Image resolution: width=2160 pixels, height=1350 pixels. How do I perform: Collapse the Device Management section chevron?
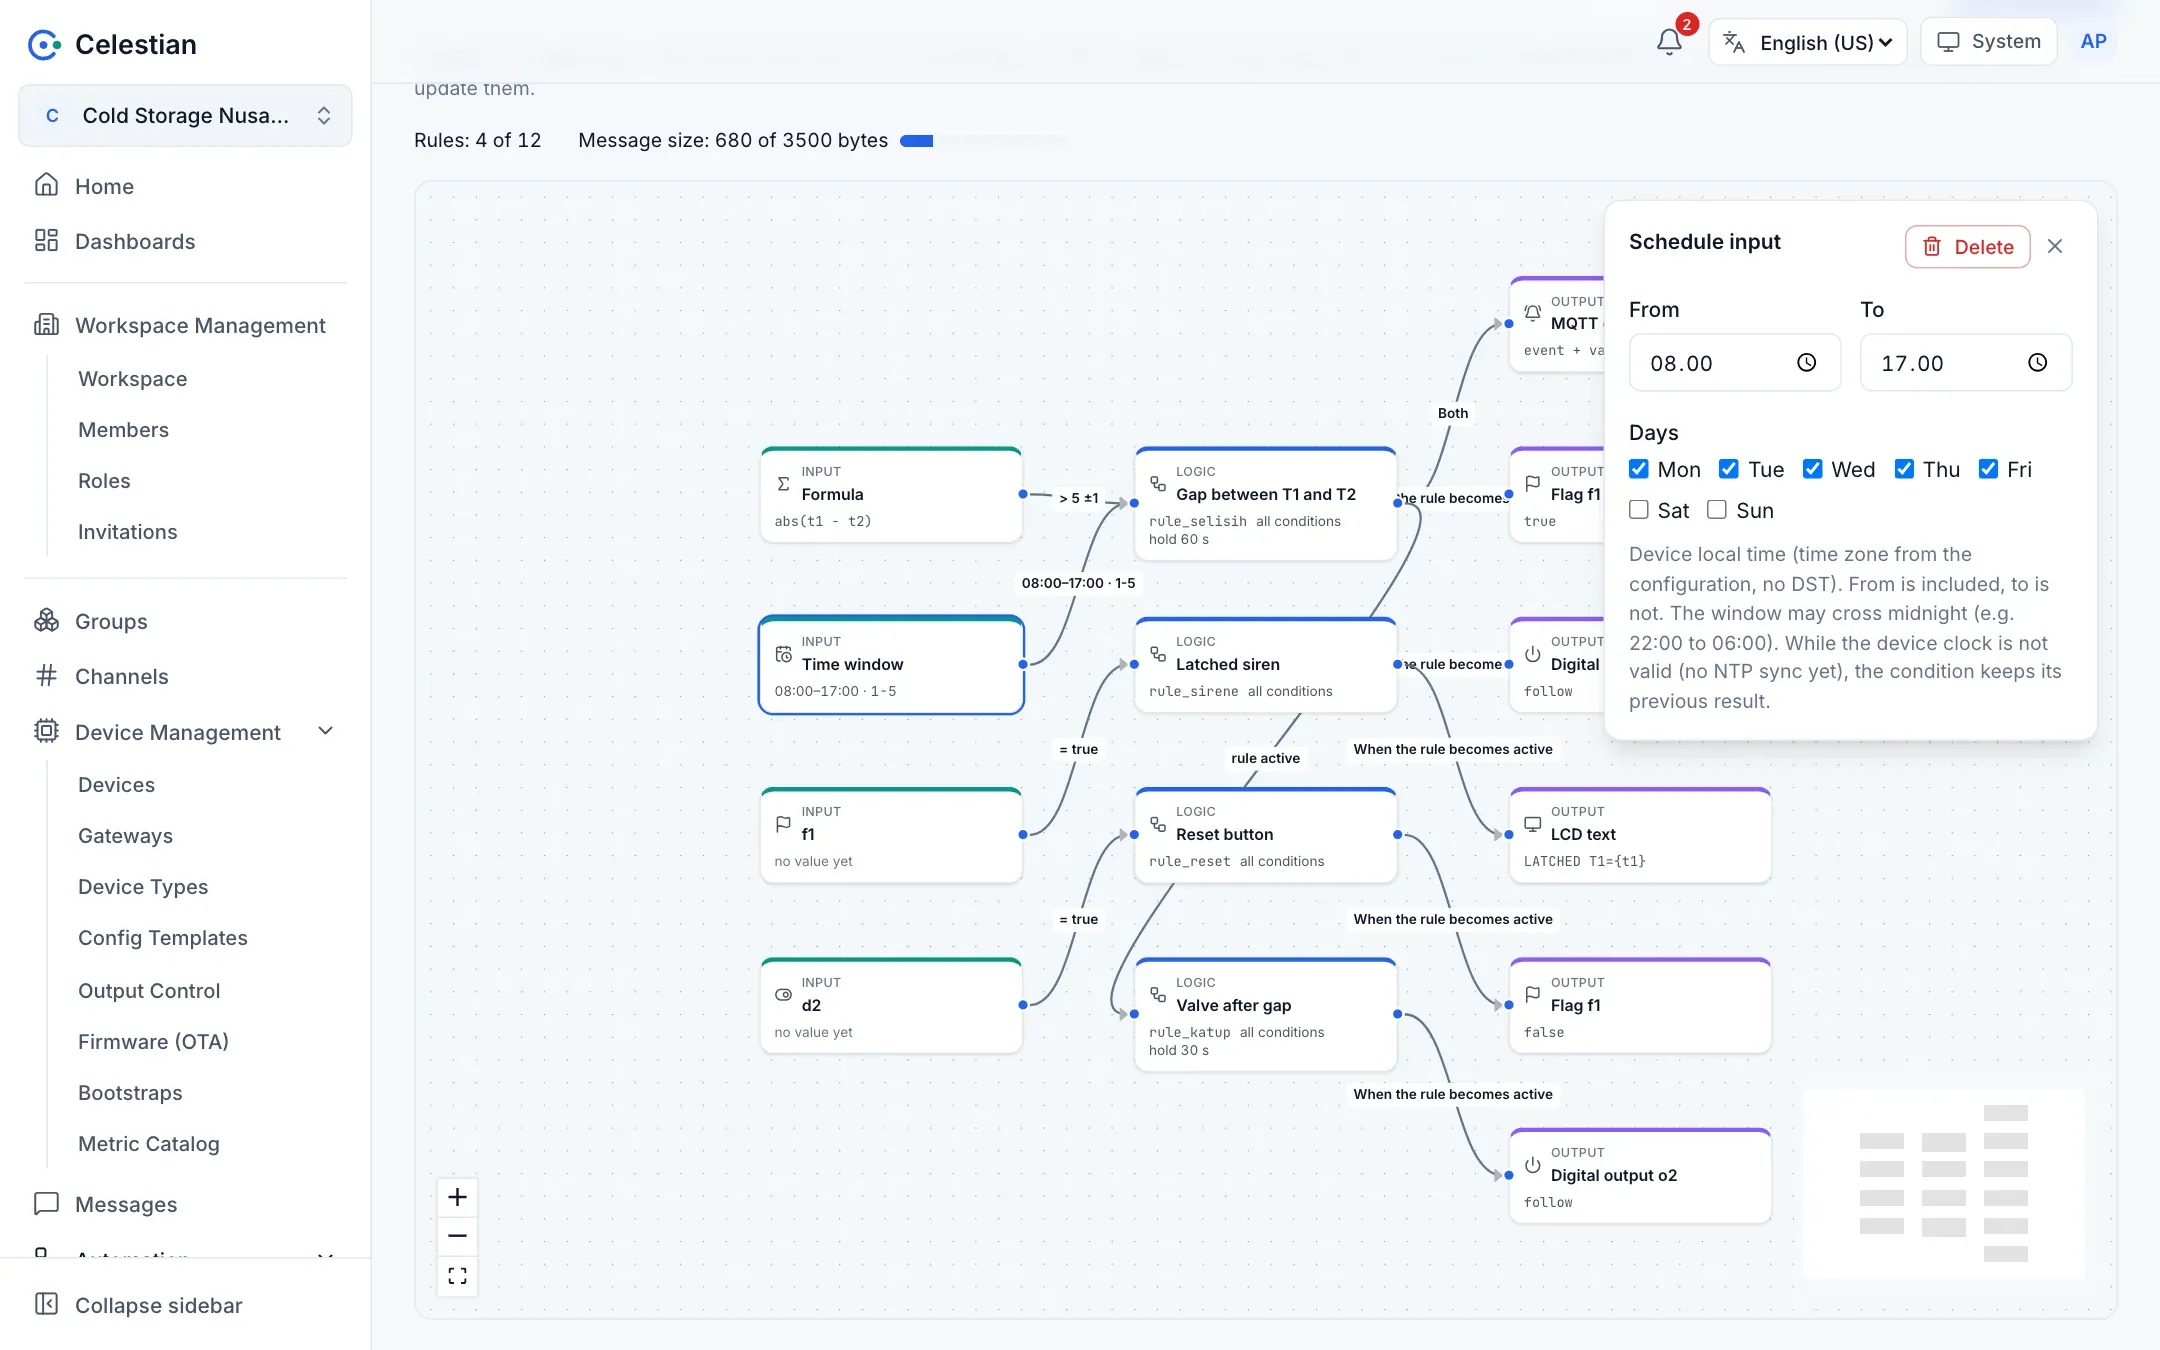(325, 731)
